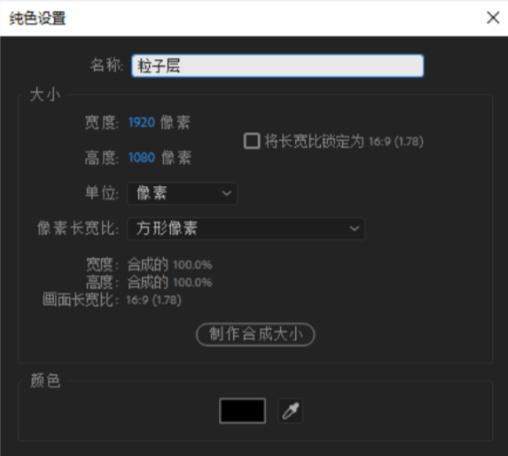This screenshot has height=456, width=508.
Task: Click the 将长宽比锁定为 16:9 (1.78) label text
Action: point(344,141)
